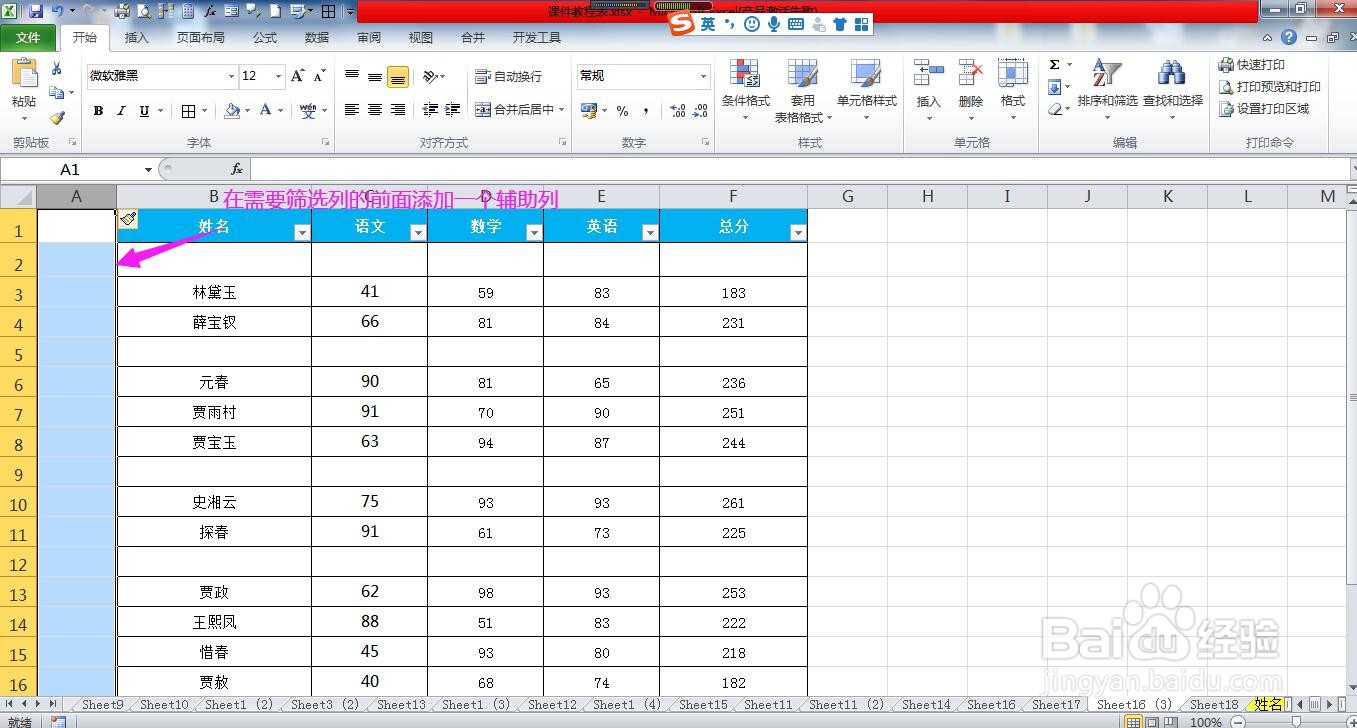Decrease font size with the small A icon
This screenshot has width=1357, height=728.
(319, 76)
